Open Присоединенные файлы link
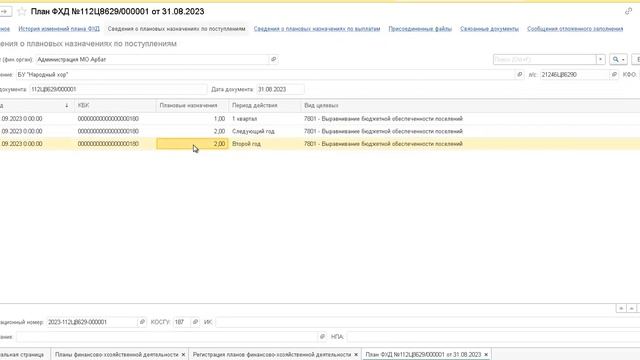 tap(420, 29)
